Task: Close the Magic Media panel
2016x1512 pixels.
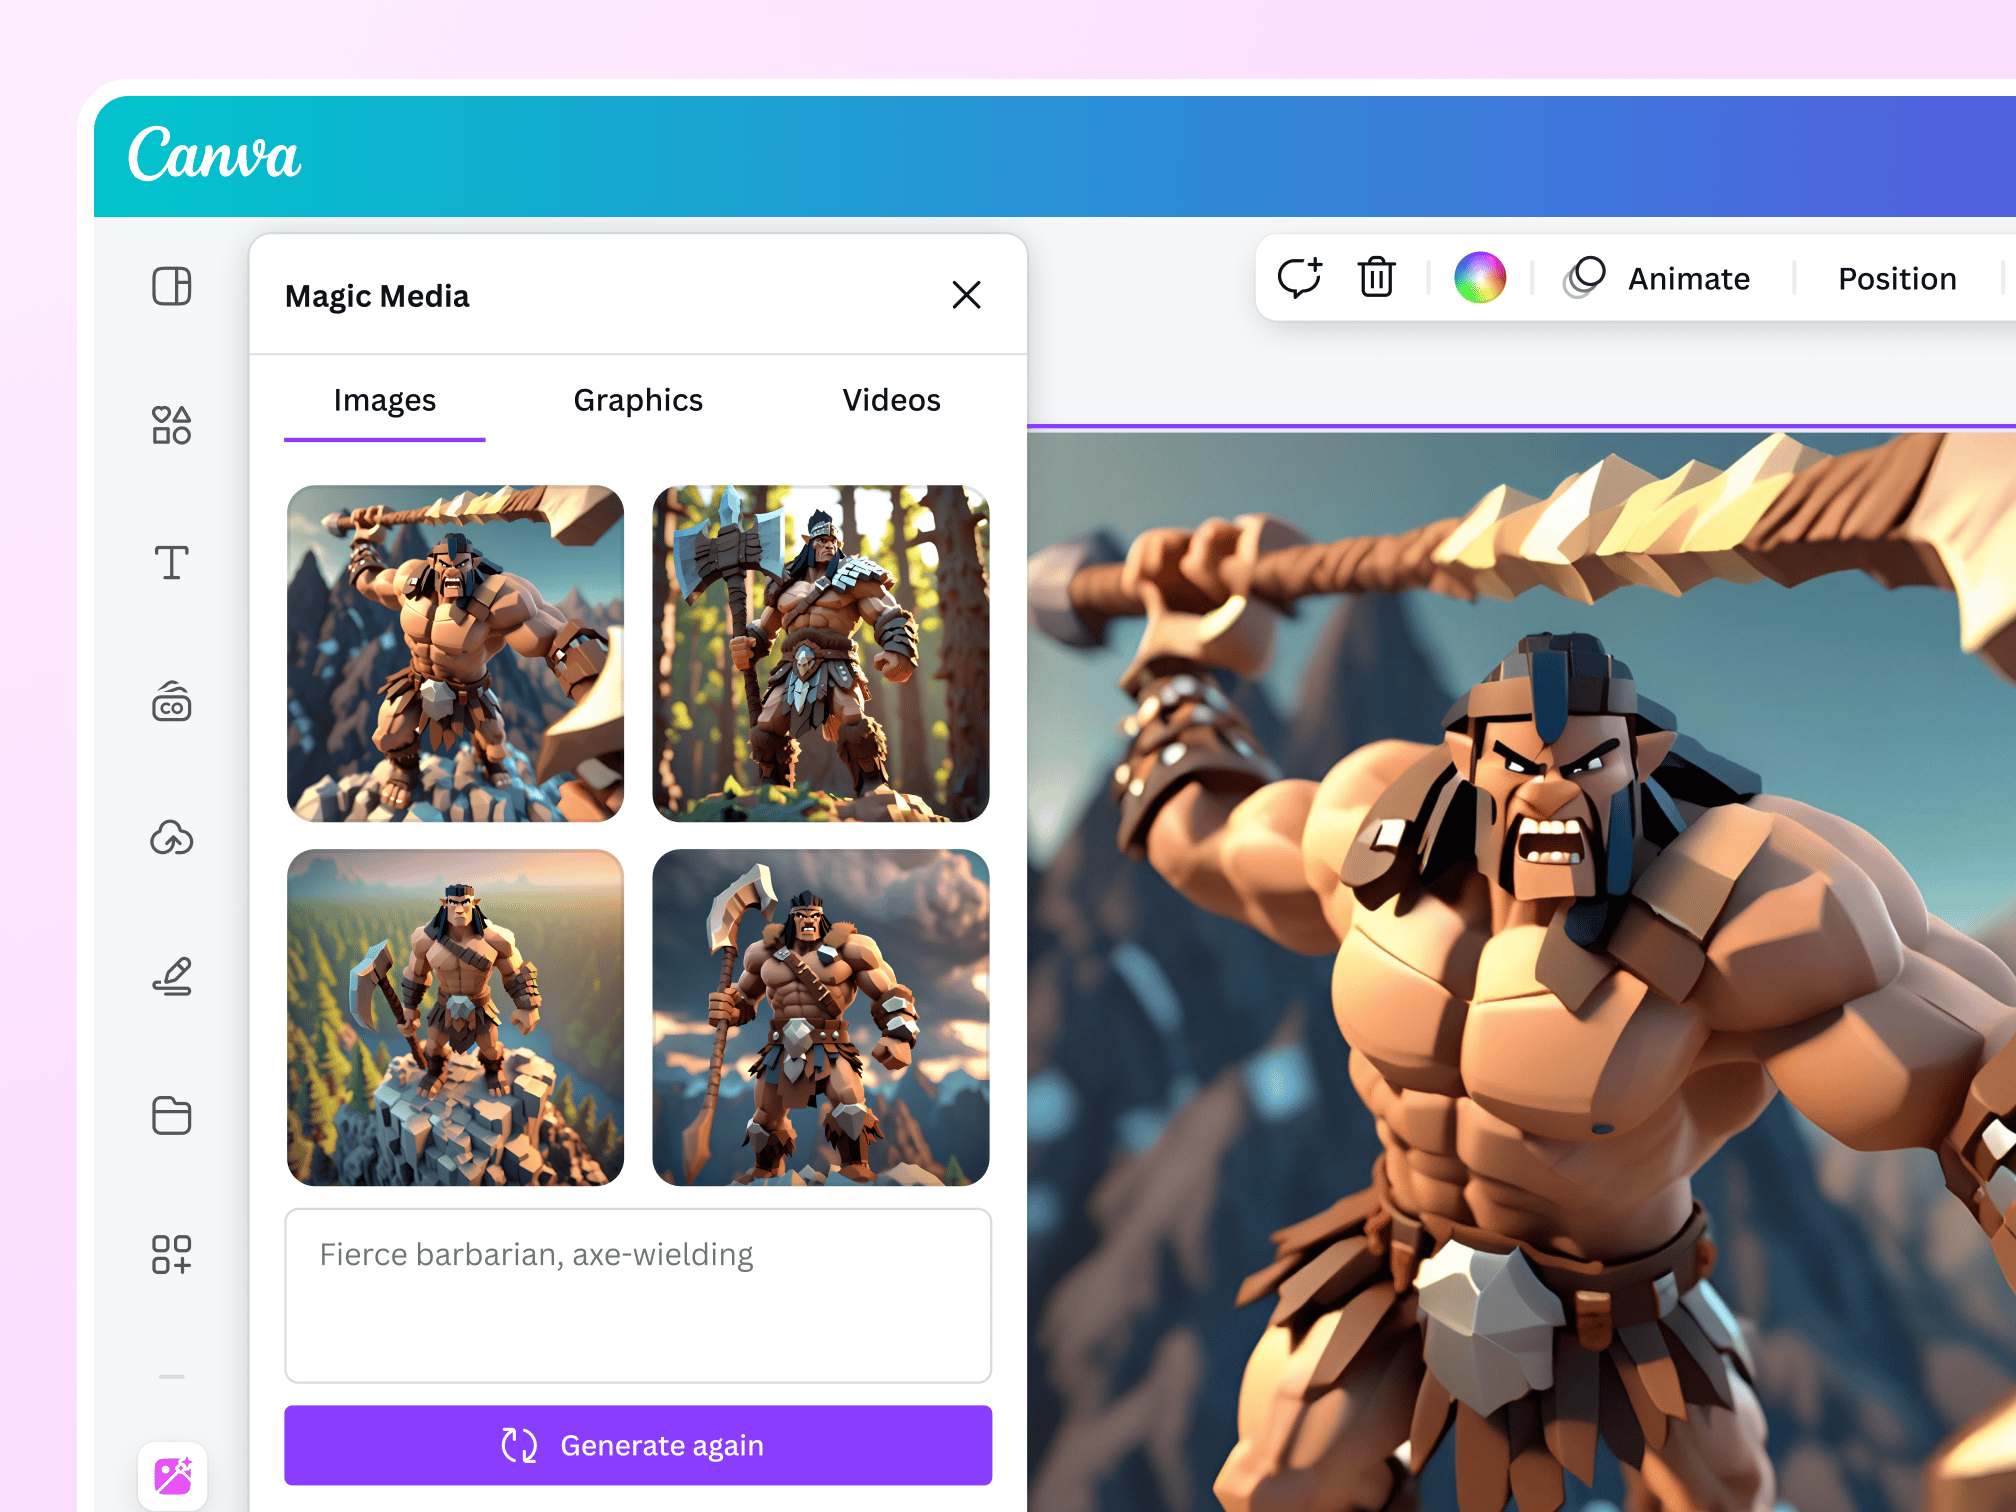Action: pyautogui.click(x=966, y=295)
